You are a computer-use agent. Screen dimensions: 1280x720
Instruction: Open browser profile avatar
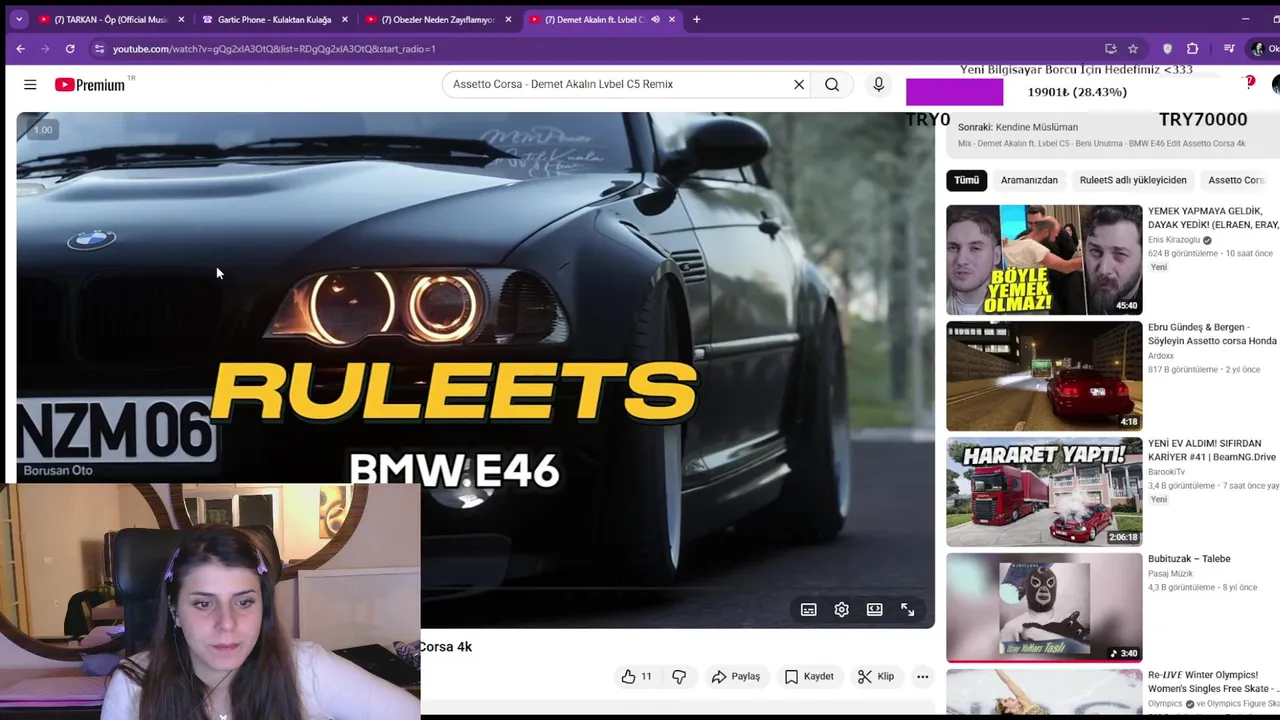click(1258, 48)
